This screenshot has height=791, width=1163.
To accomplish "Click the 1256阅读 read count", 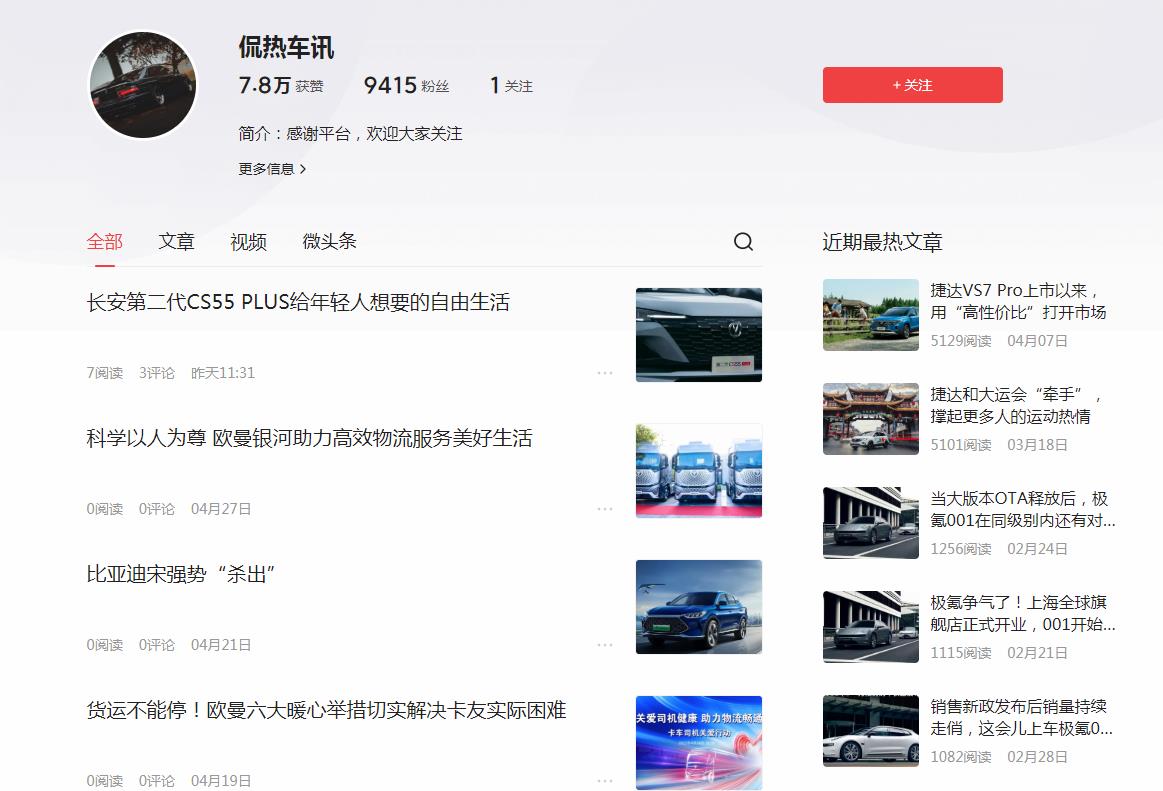I will [961, 548].
